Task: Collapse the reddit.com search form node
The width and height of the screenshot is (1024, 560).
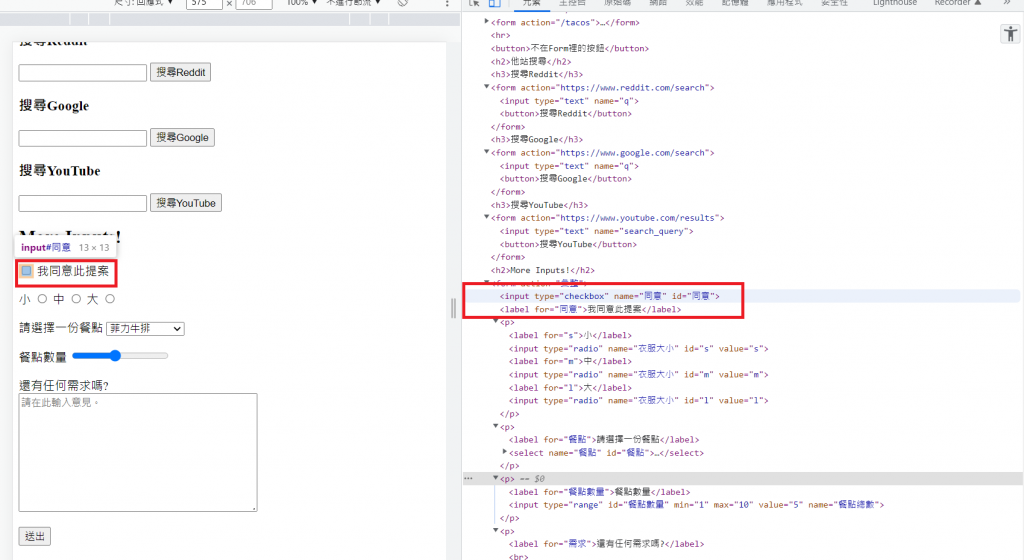Action: tap(487, 87)
